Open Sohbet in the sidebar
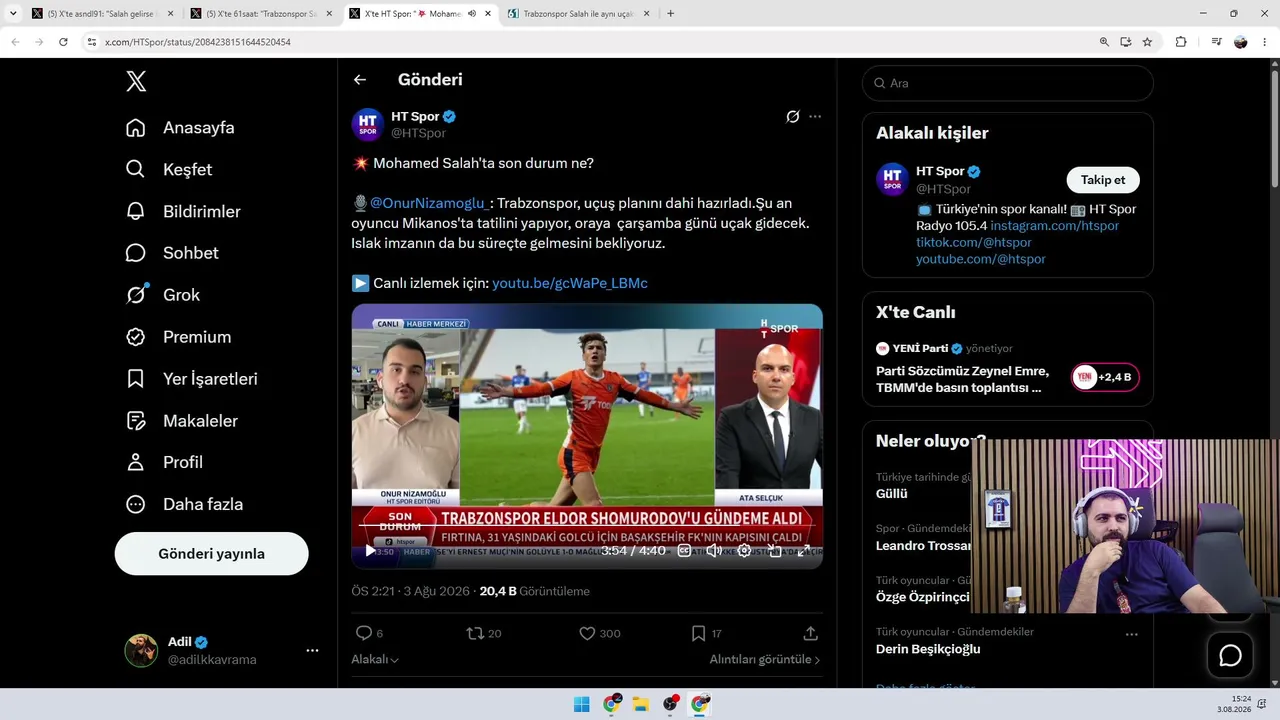This screenshot has height=720, width=1280. [x=172, y=253]
